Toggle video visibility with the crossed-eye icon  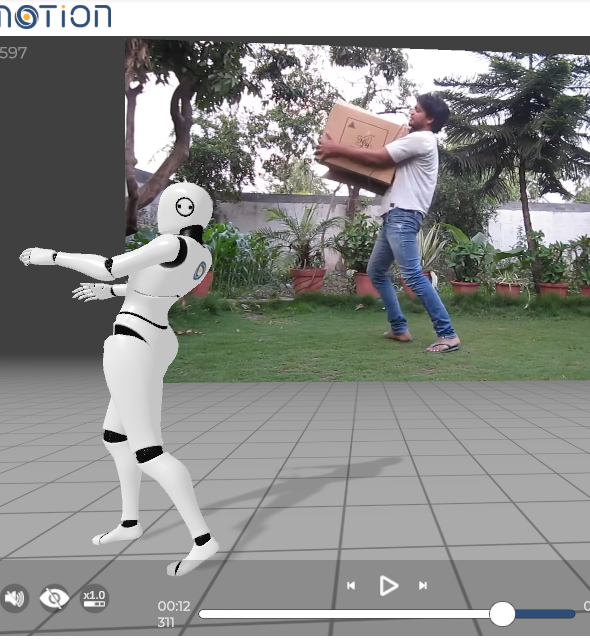pos(54,598)
